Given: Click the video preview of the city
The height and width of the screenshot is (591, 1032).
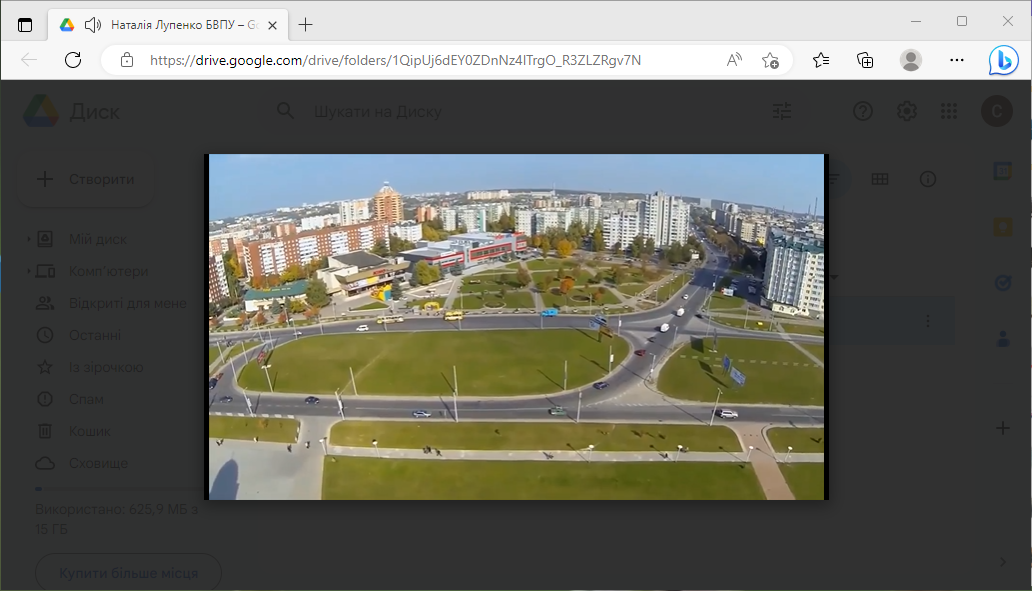Looking at the screenshot, I should click(516, 327).
